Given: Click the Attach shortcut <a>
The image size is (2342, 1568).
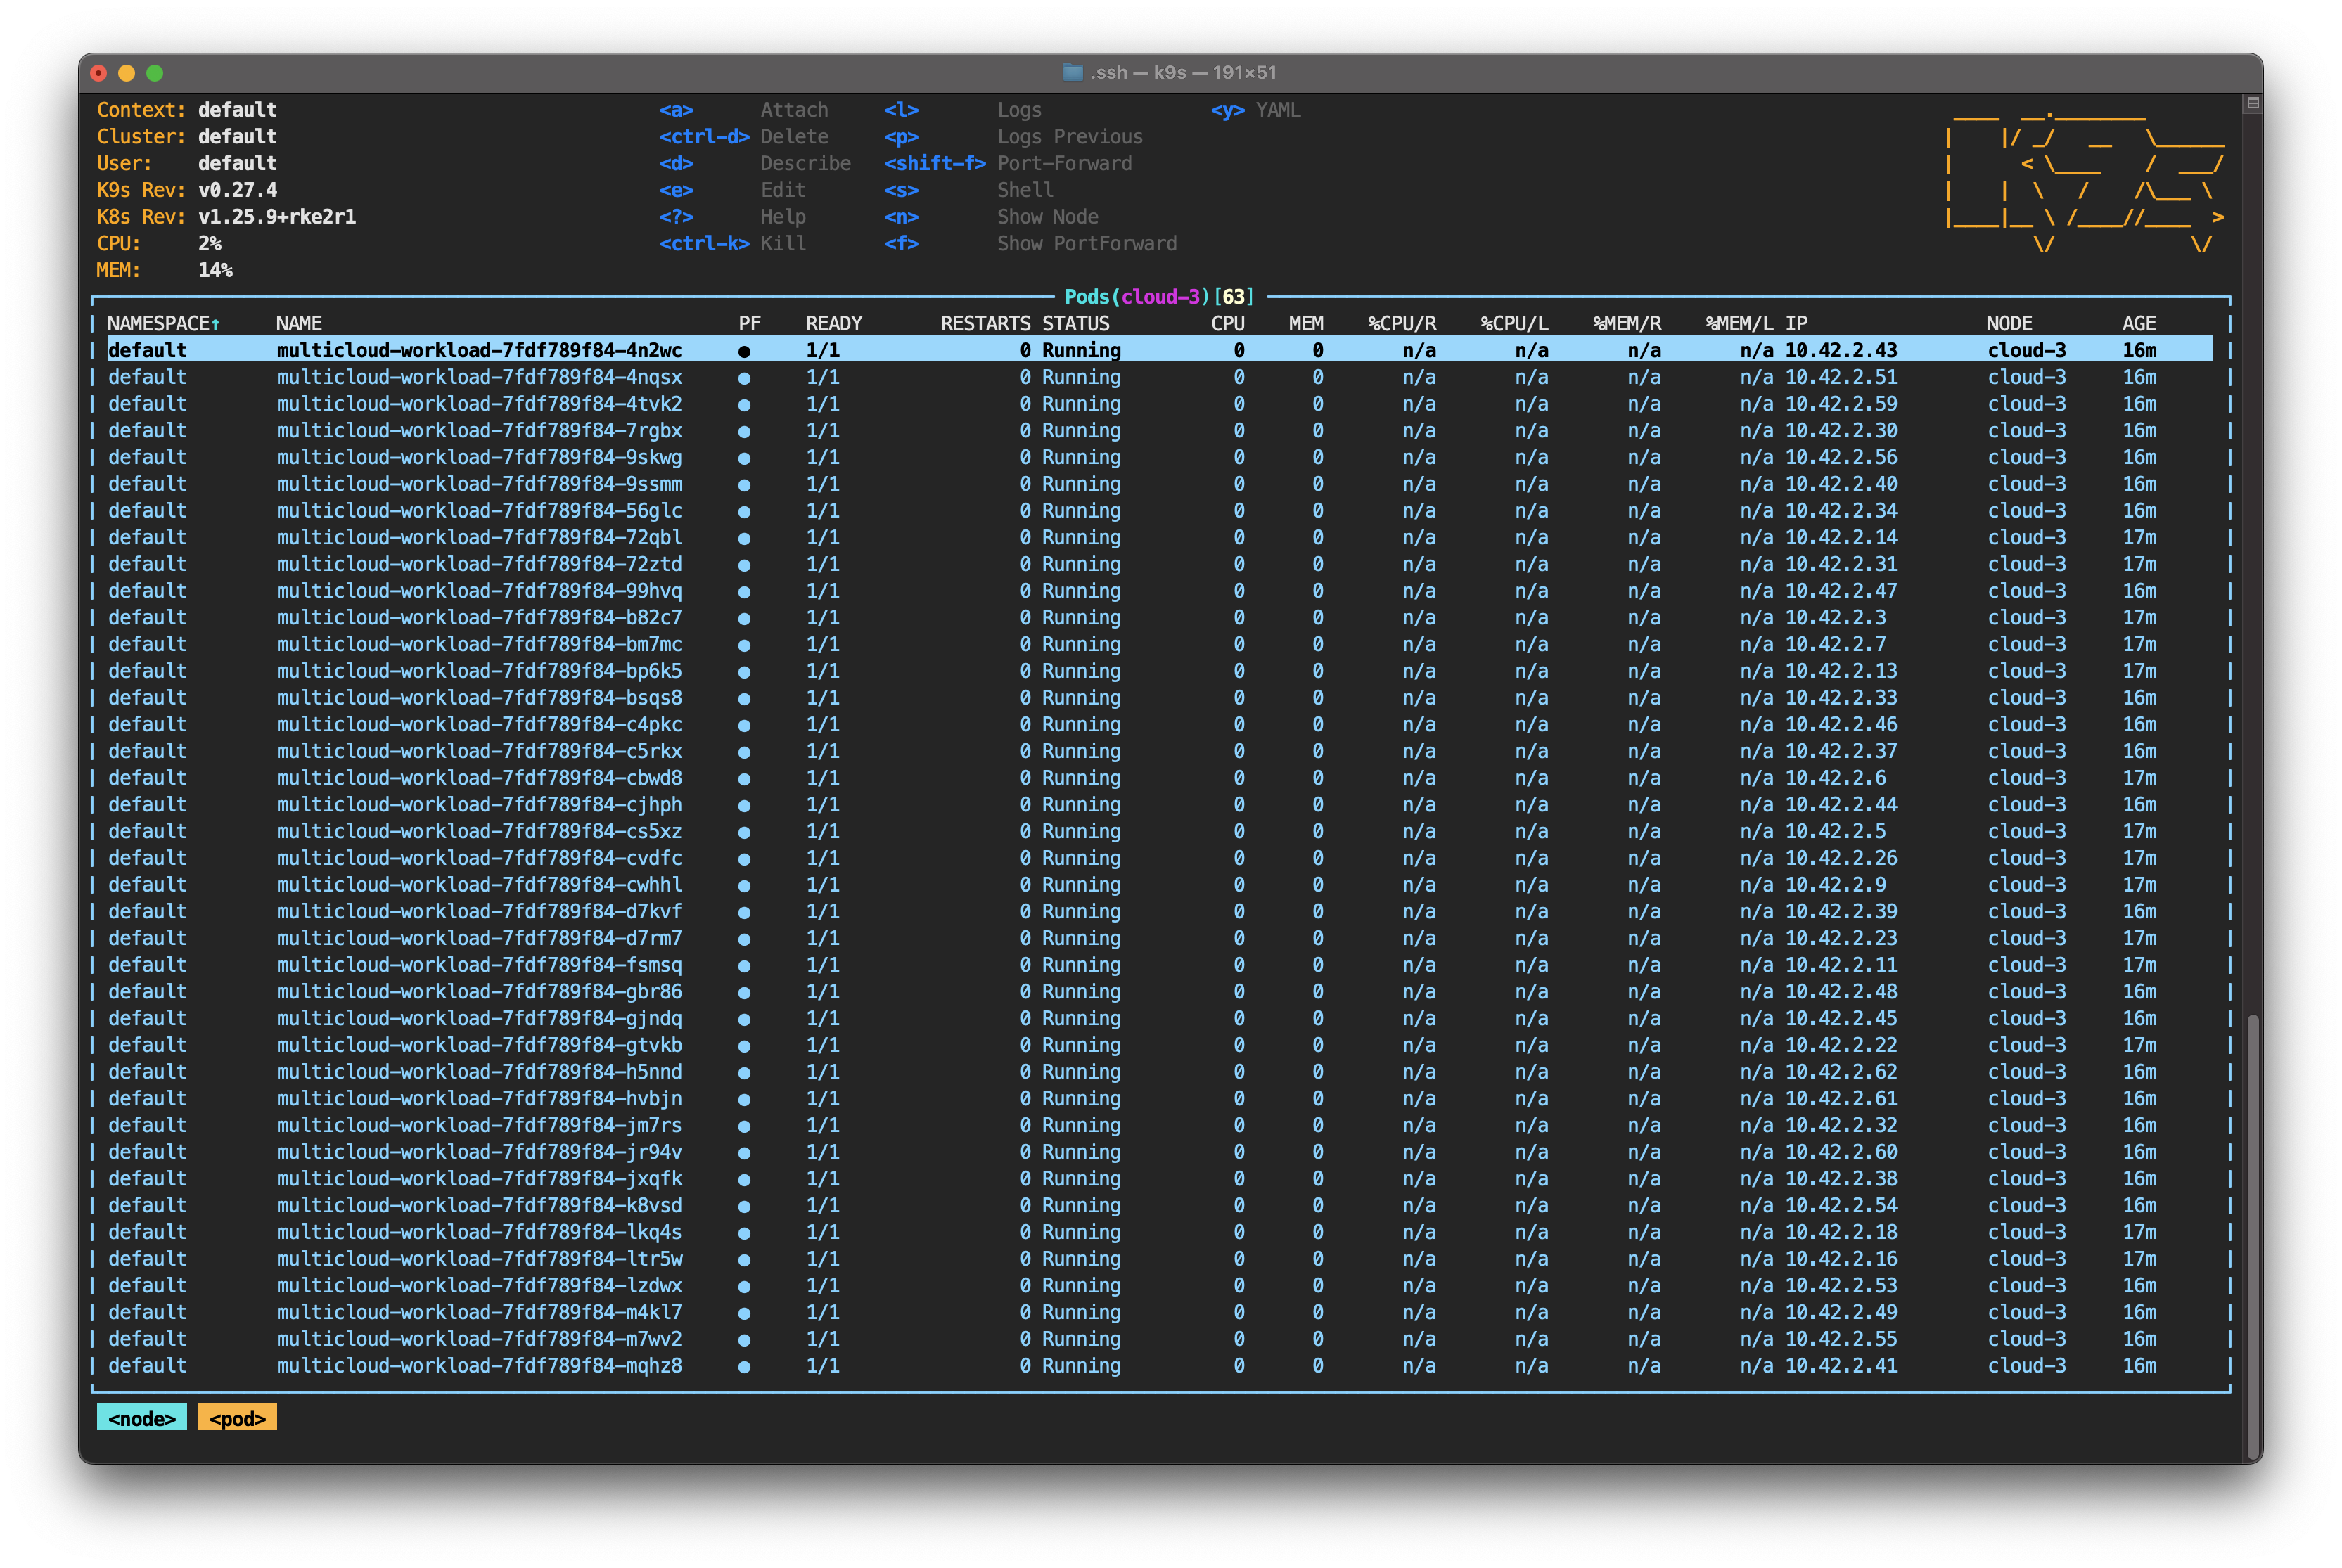Looking at the screenshot, I should coord(676,110).
